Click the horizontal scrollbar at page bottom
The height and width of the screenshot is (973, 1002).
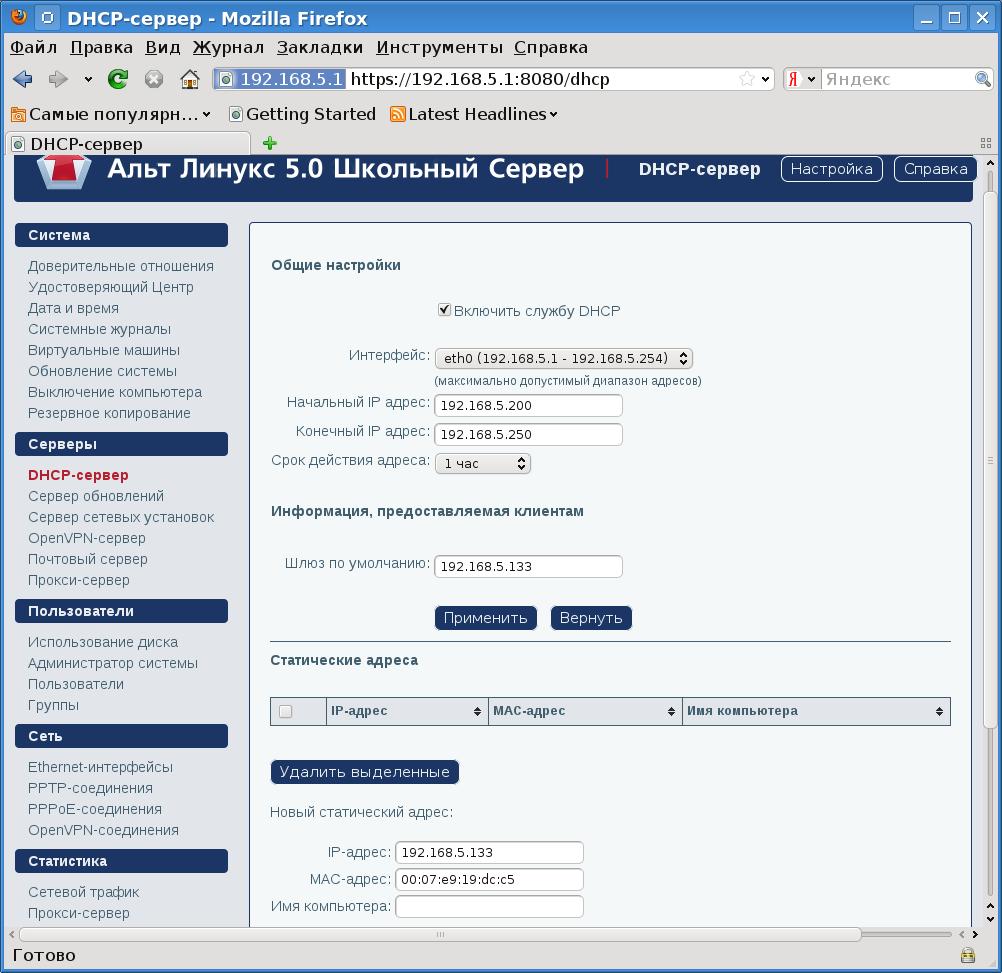coord(440,934)
